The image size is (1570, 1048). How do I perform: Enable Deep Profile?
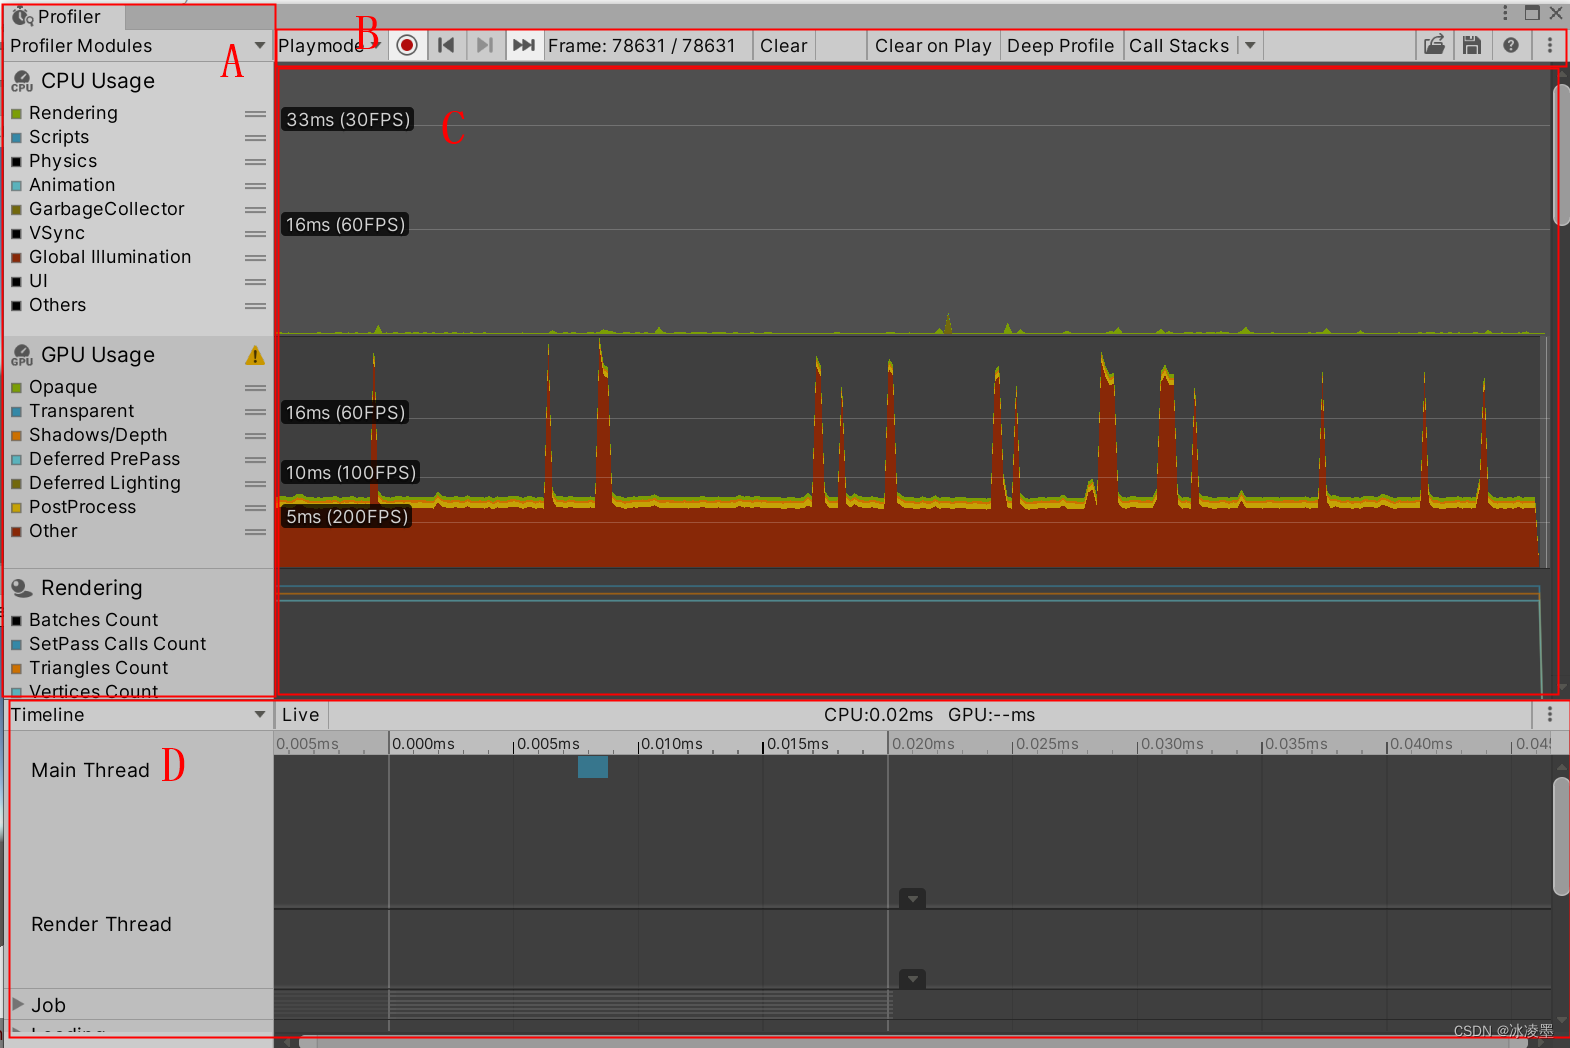point(1060,46)
